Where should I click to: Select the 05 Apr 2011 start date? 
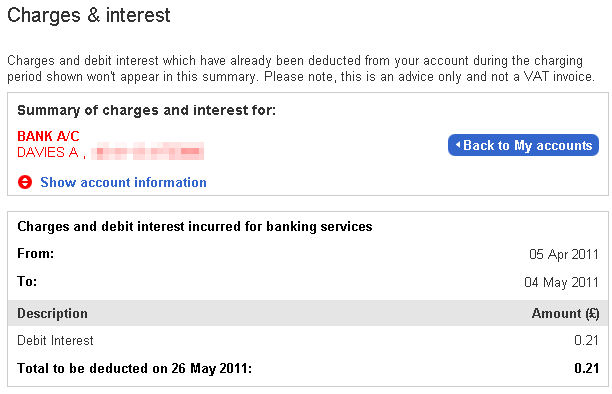point(564,254)
